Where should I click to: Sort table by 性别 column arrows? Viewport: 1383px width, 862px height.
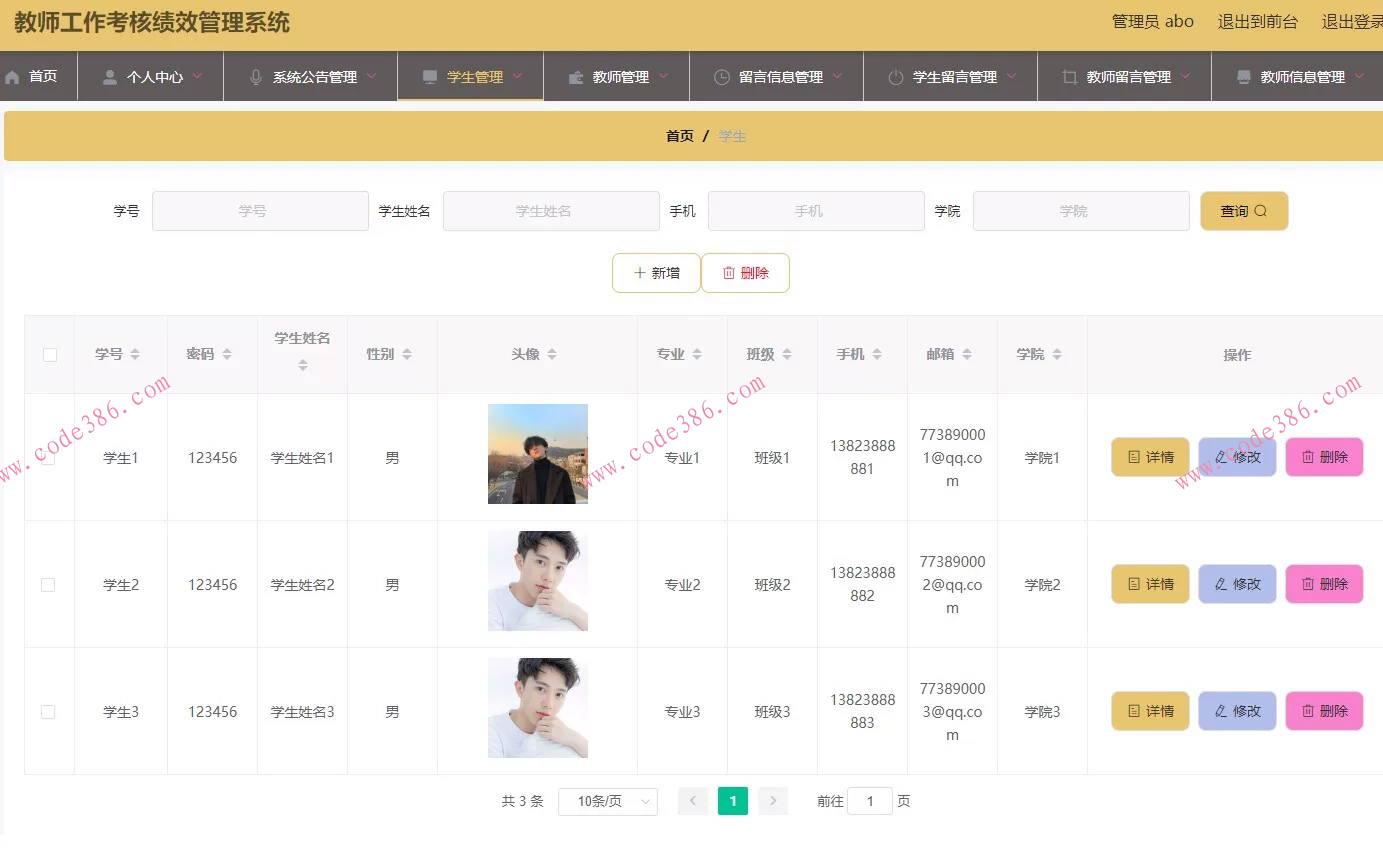click(x=407, y=355)
